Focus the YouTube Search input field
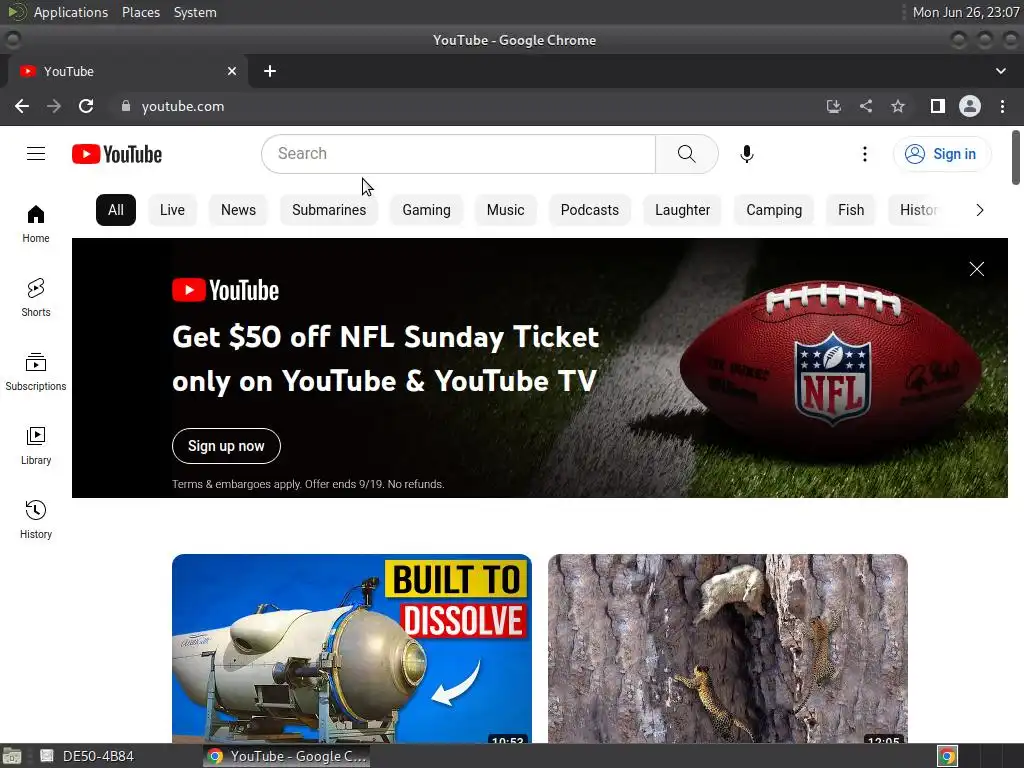Viewport: 1024px width, 768px height. point(458,154)
